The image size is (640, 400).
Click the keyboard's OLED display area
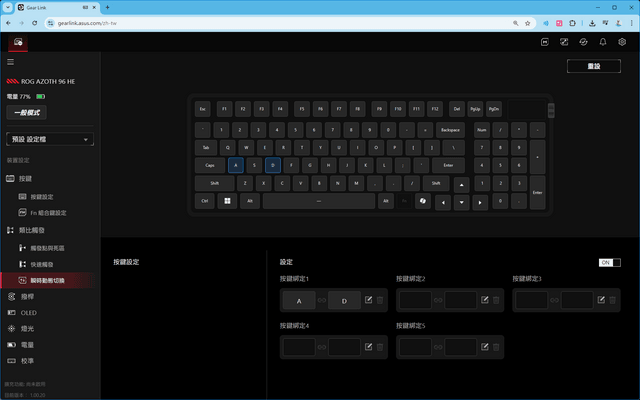click(527, 109)
